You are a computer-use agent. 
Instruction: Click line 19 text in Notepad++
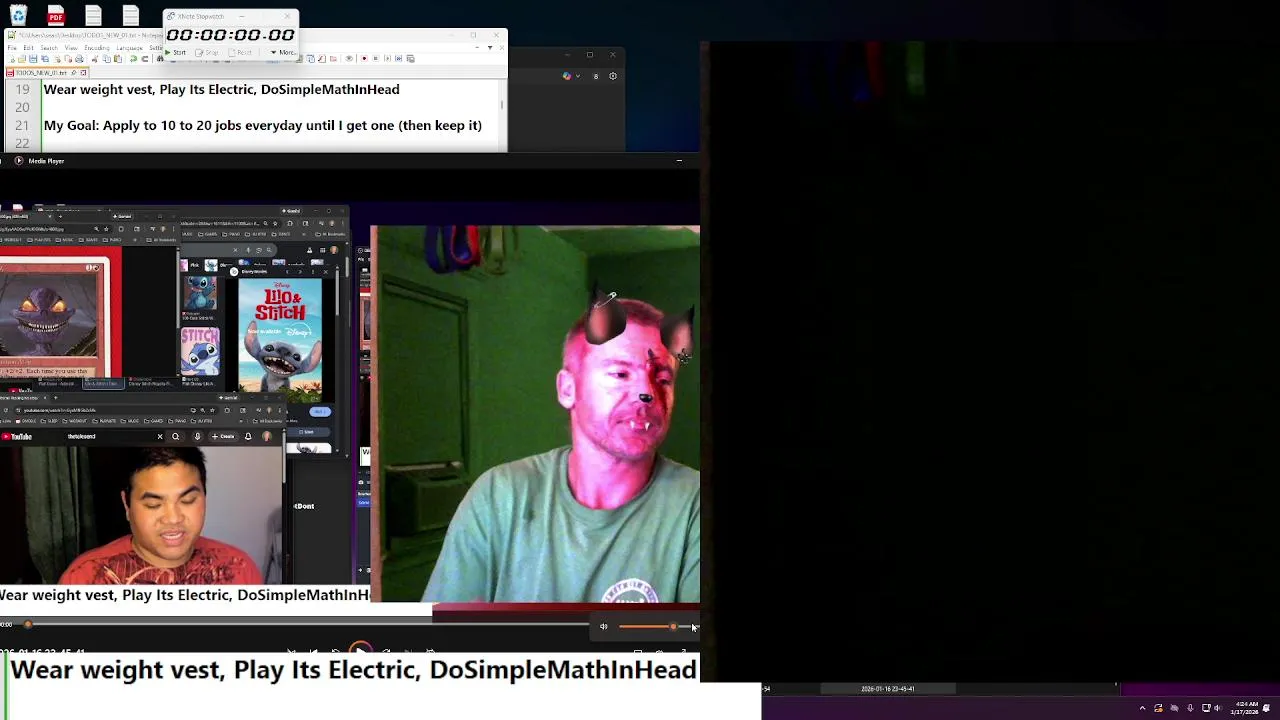[x=221, y=89]
